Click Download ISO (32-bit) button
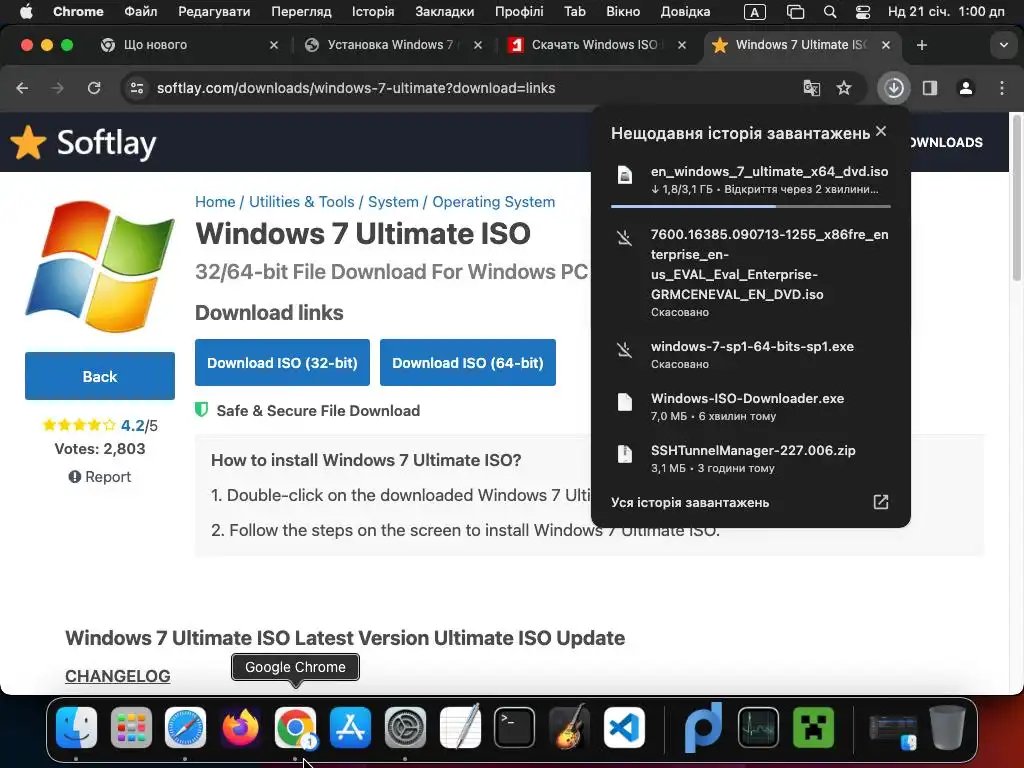 [x=282, y=362]
